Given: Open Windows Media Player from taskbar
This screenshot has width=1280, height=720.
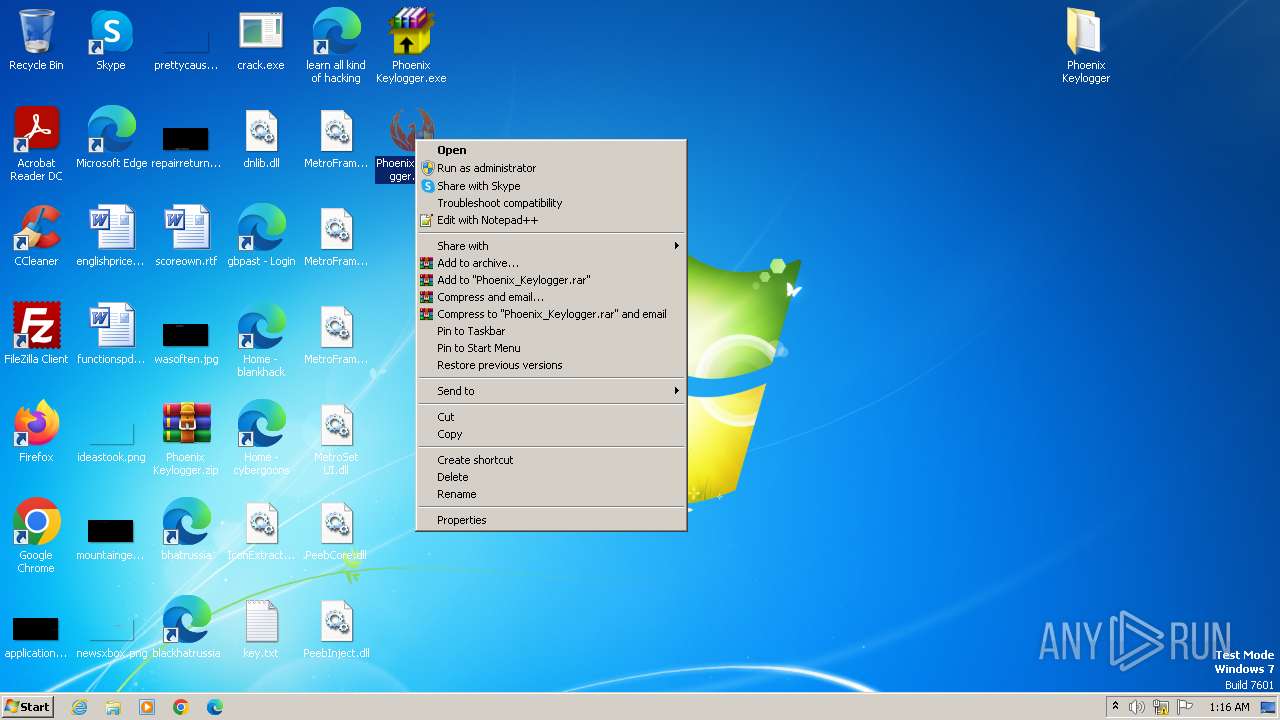Looking at the screenshot, I should [x=147, y=707].
